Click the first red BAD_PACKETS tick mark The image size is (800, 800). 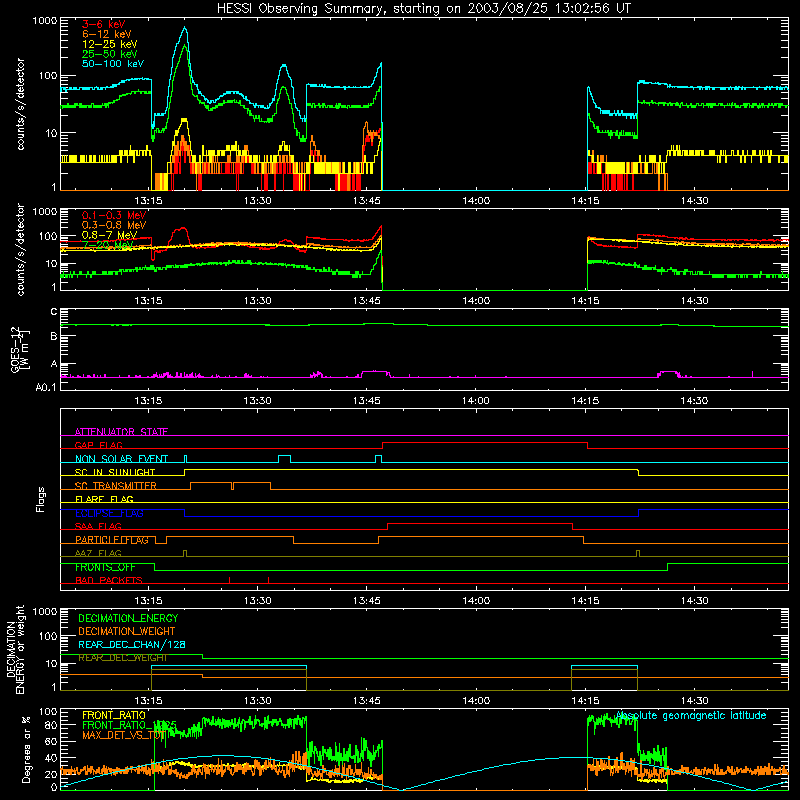tap(230, 580)
